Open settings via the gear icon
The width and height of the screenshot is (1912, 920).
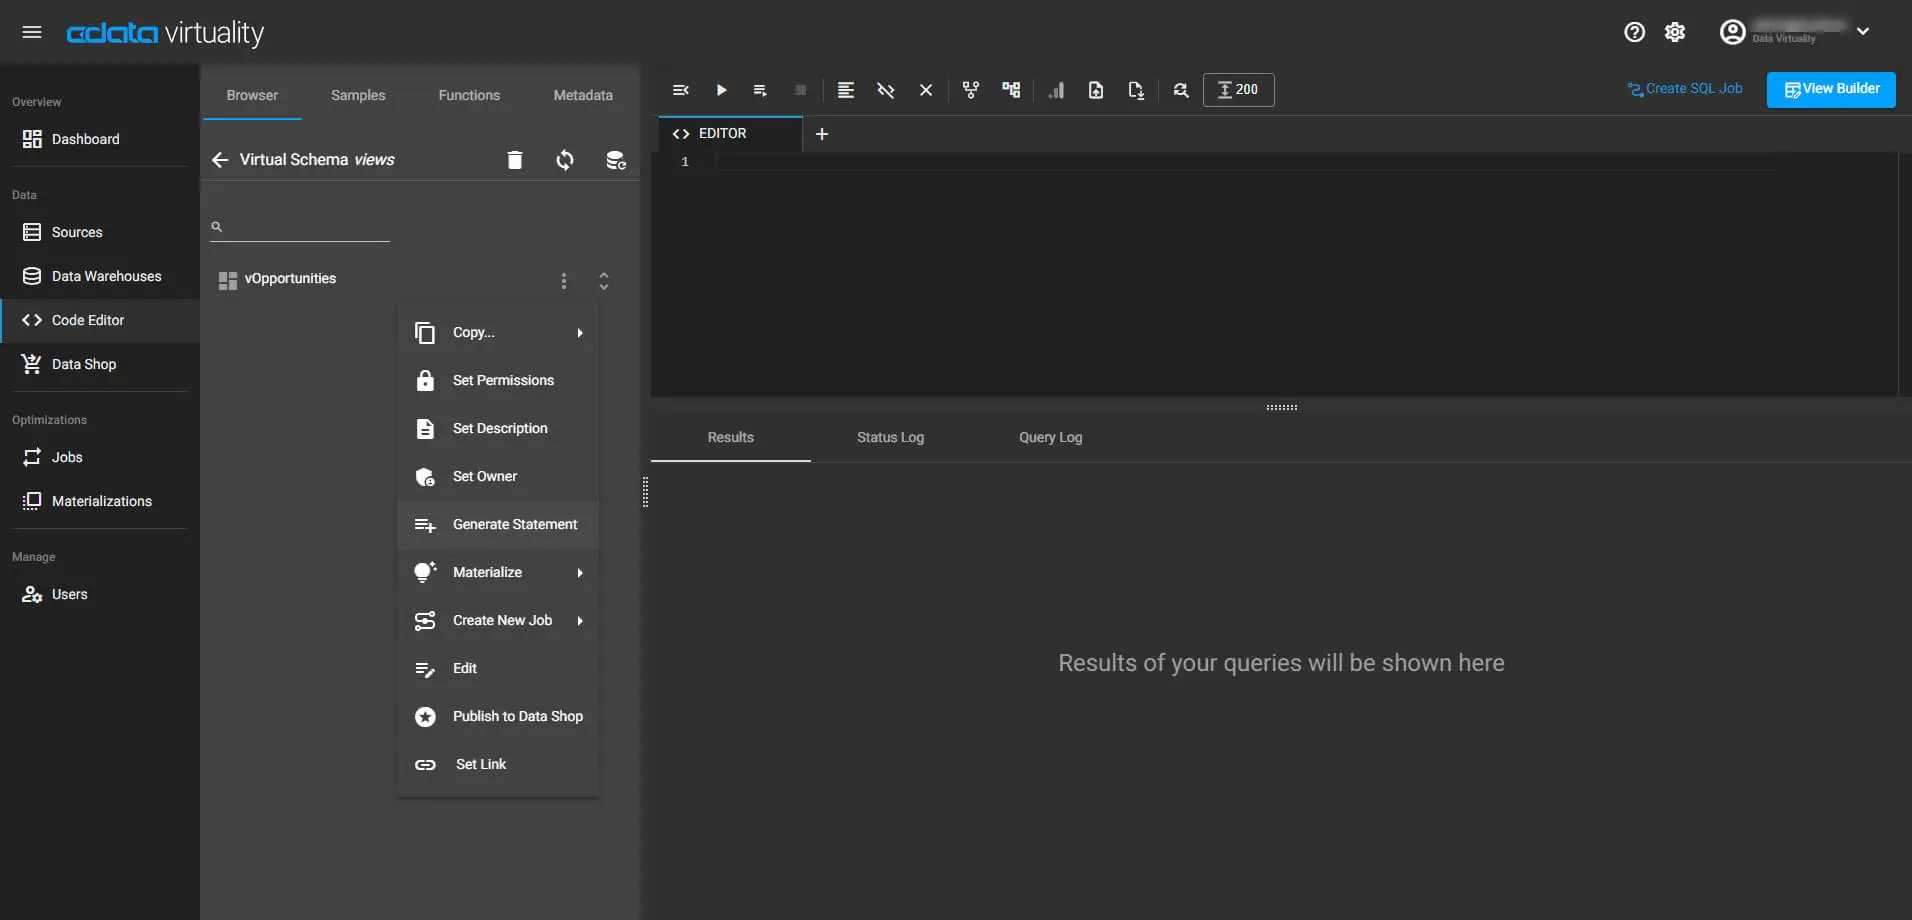click(x=1675, y=32)
